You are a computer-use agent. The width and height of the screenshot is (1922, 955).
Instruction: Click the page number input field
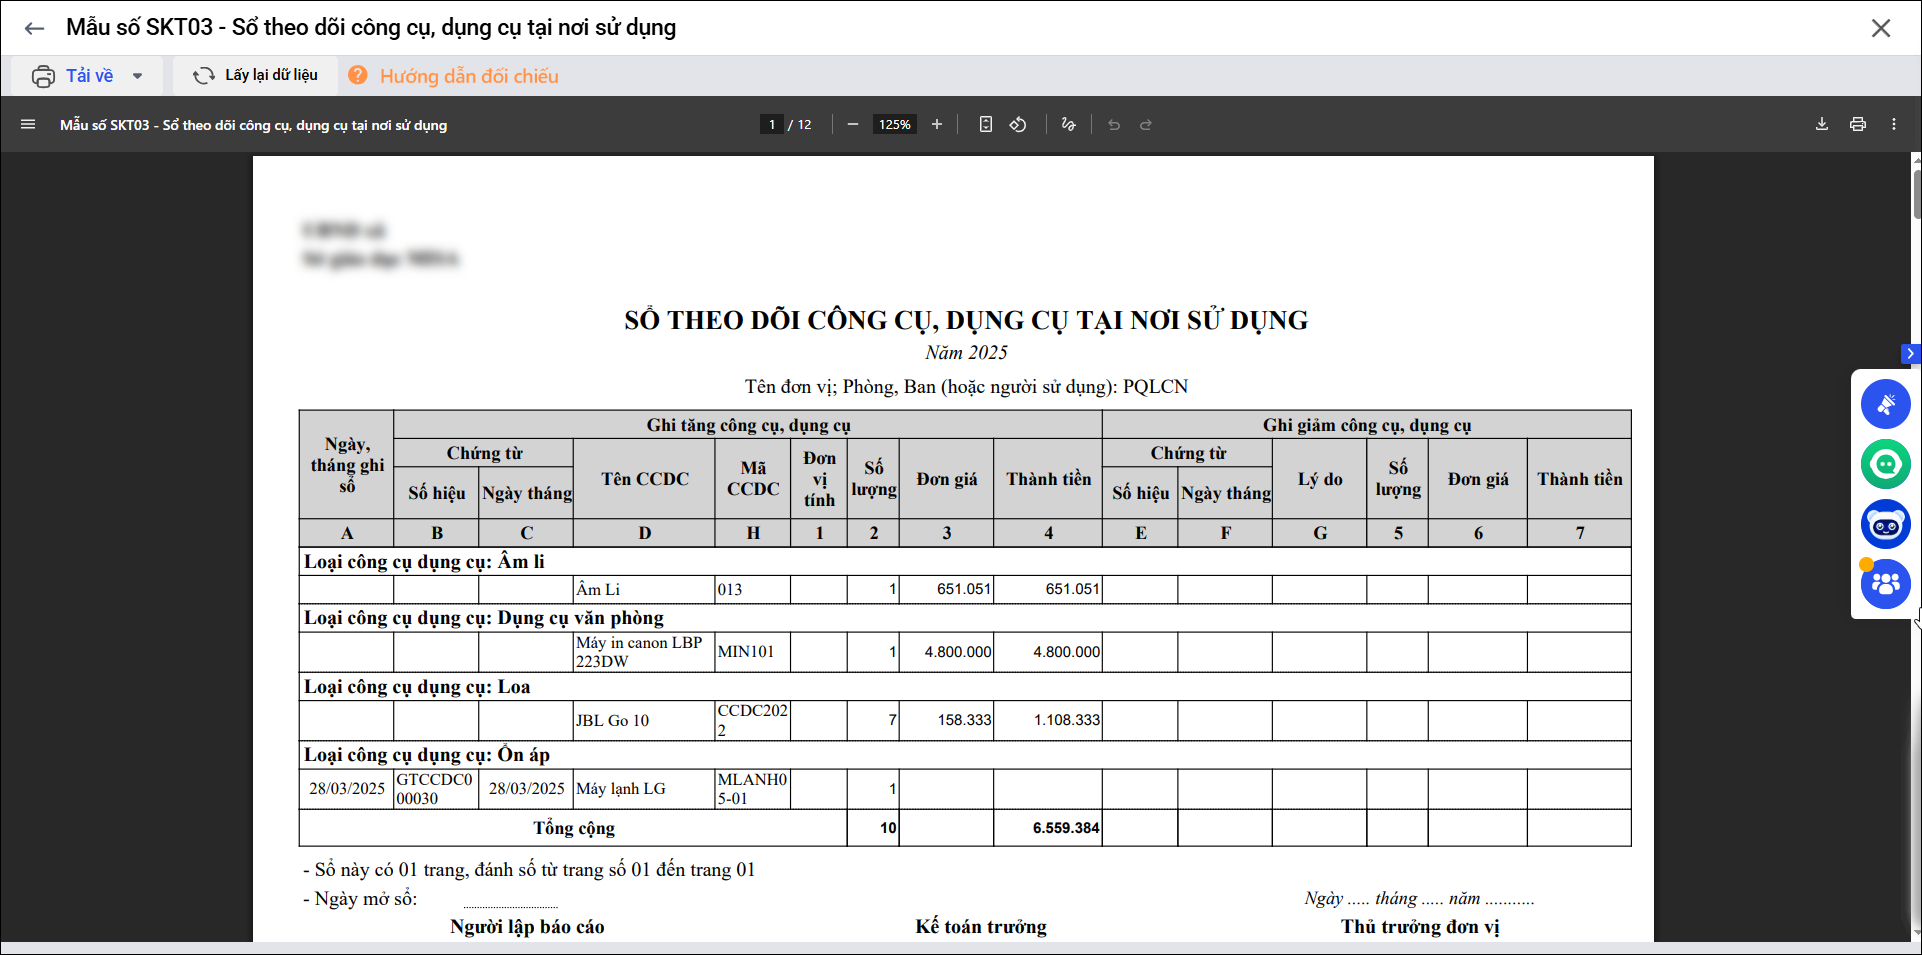771,124
